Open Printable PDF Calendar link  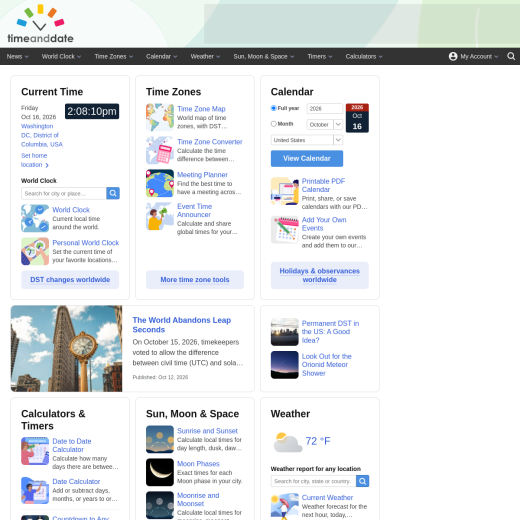(x=323, y=185)
